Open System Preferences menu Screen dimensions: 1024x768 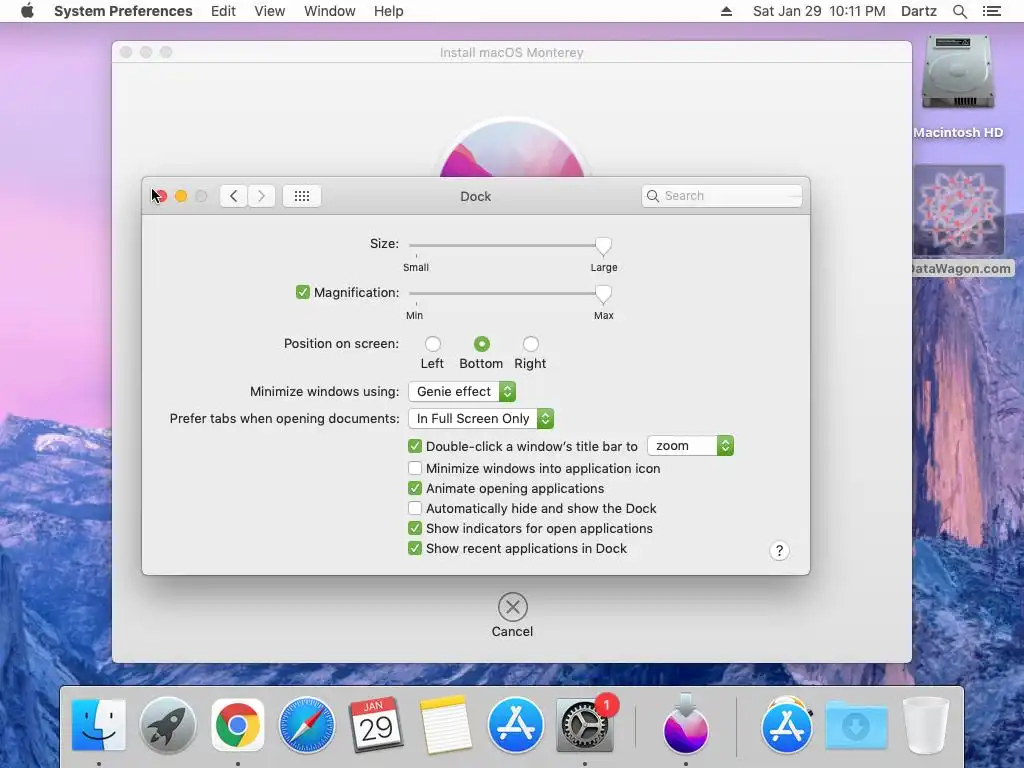[123, 11]
